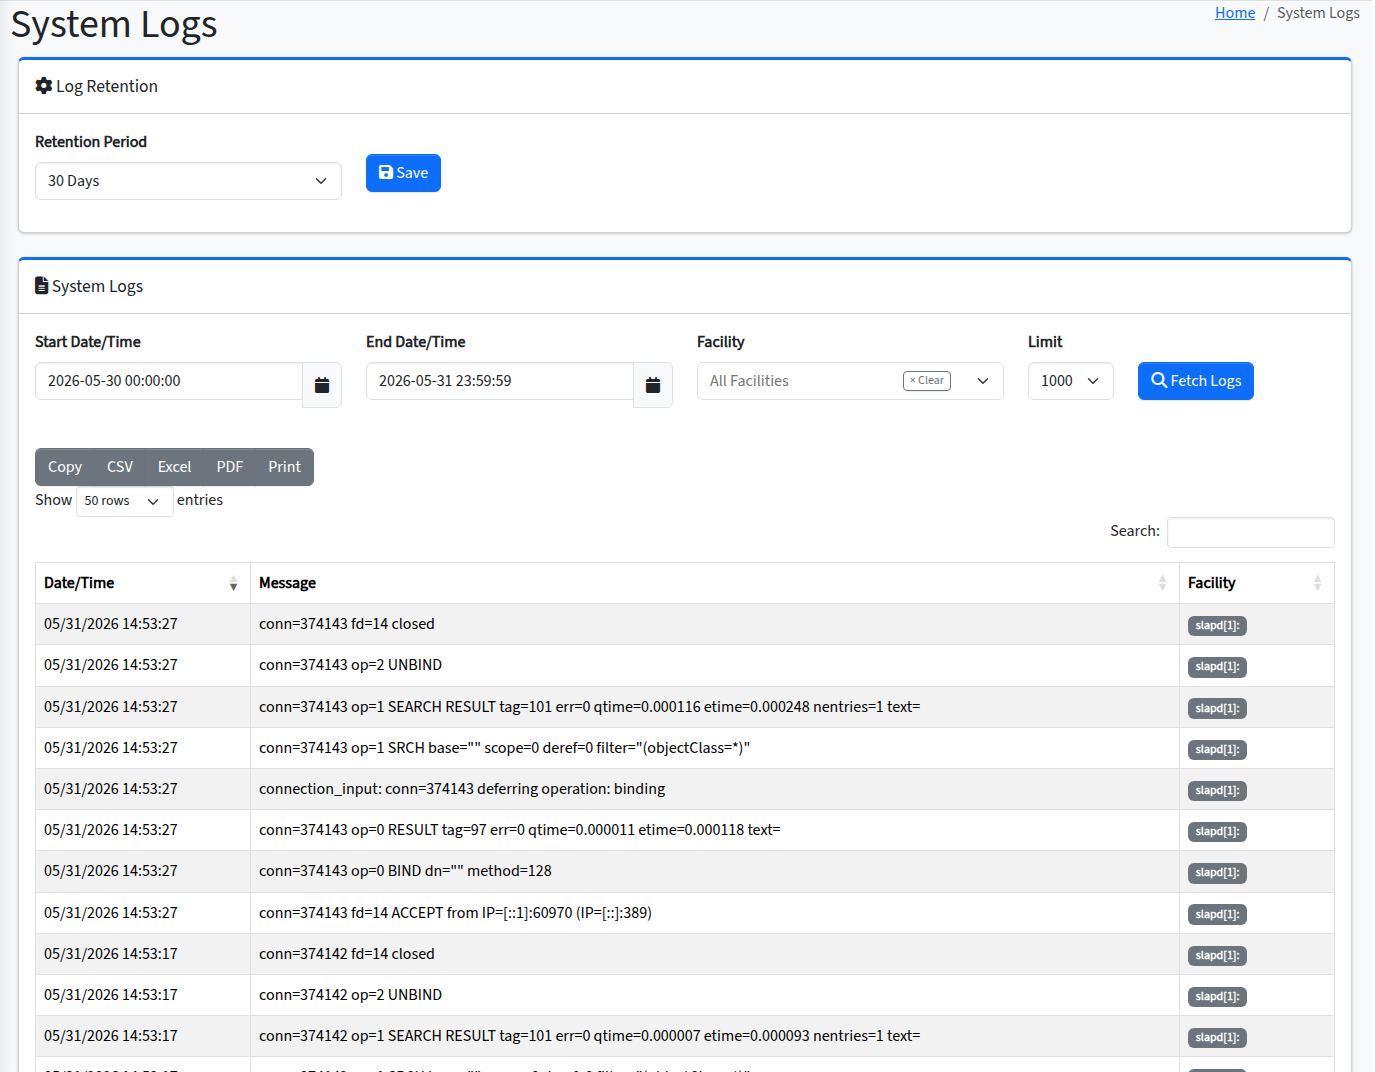This screenshot has height=1072, width=1375.
Task: Export logs as PDF
Action: 230,467
